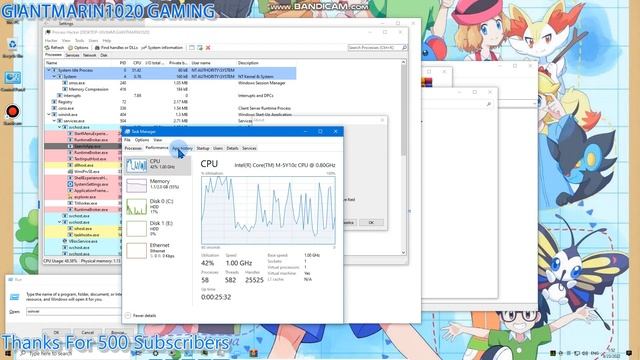Collapse the System process node
This screenshot has height=360, width=640.
click(54, 76)
